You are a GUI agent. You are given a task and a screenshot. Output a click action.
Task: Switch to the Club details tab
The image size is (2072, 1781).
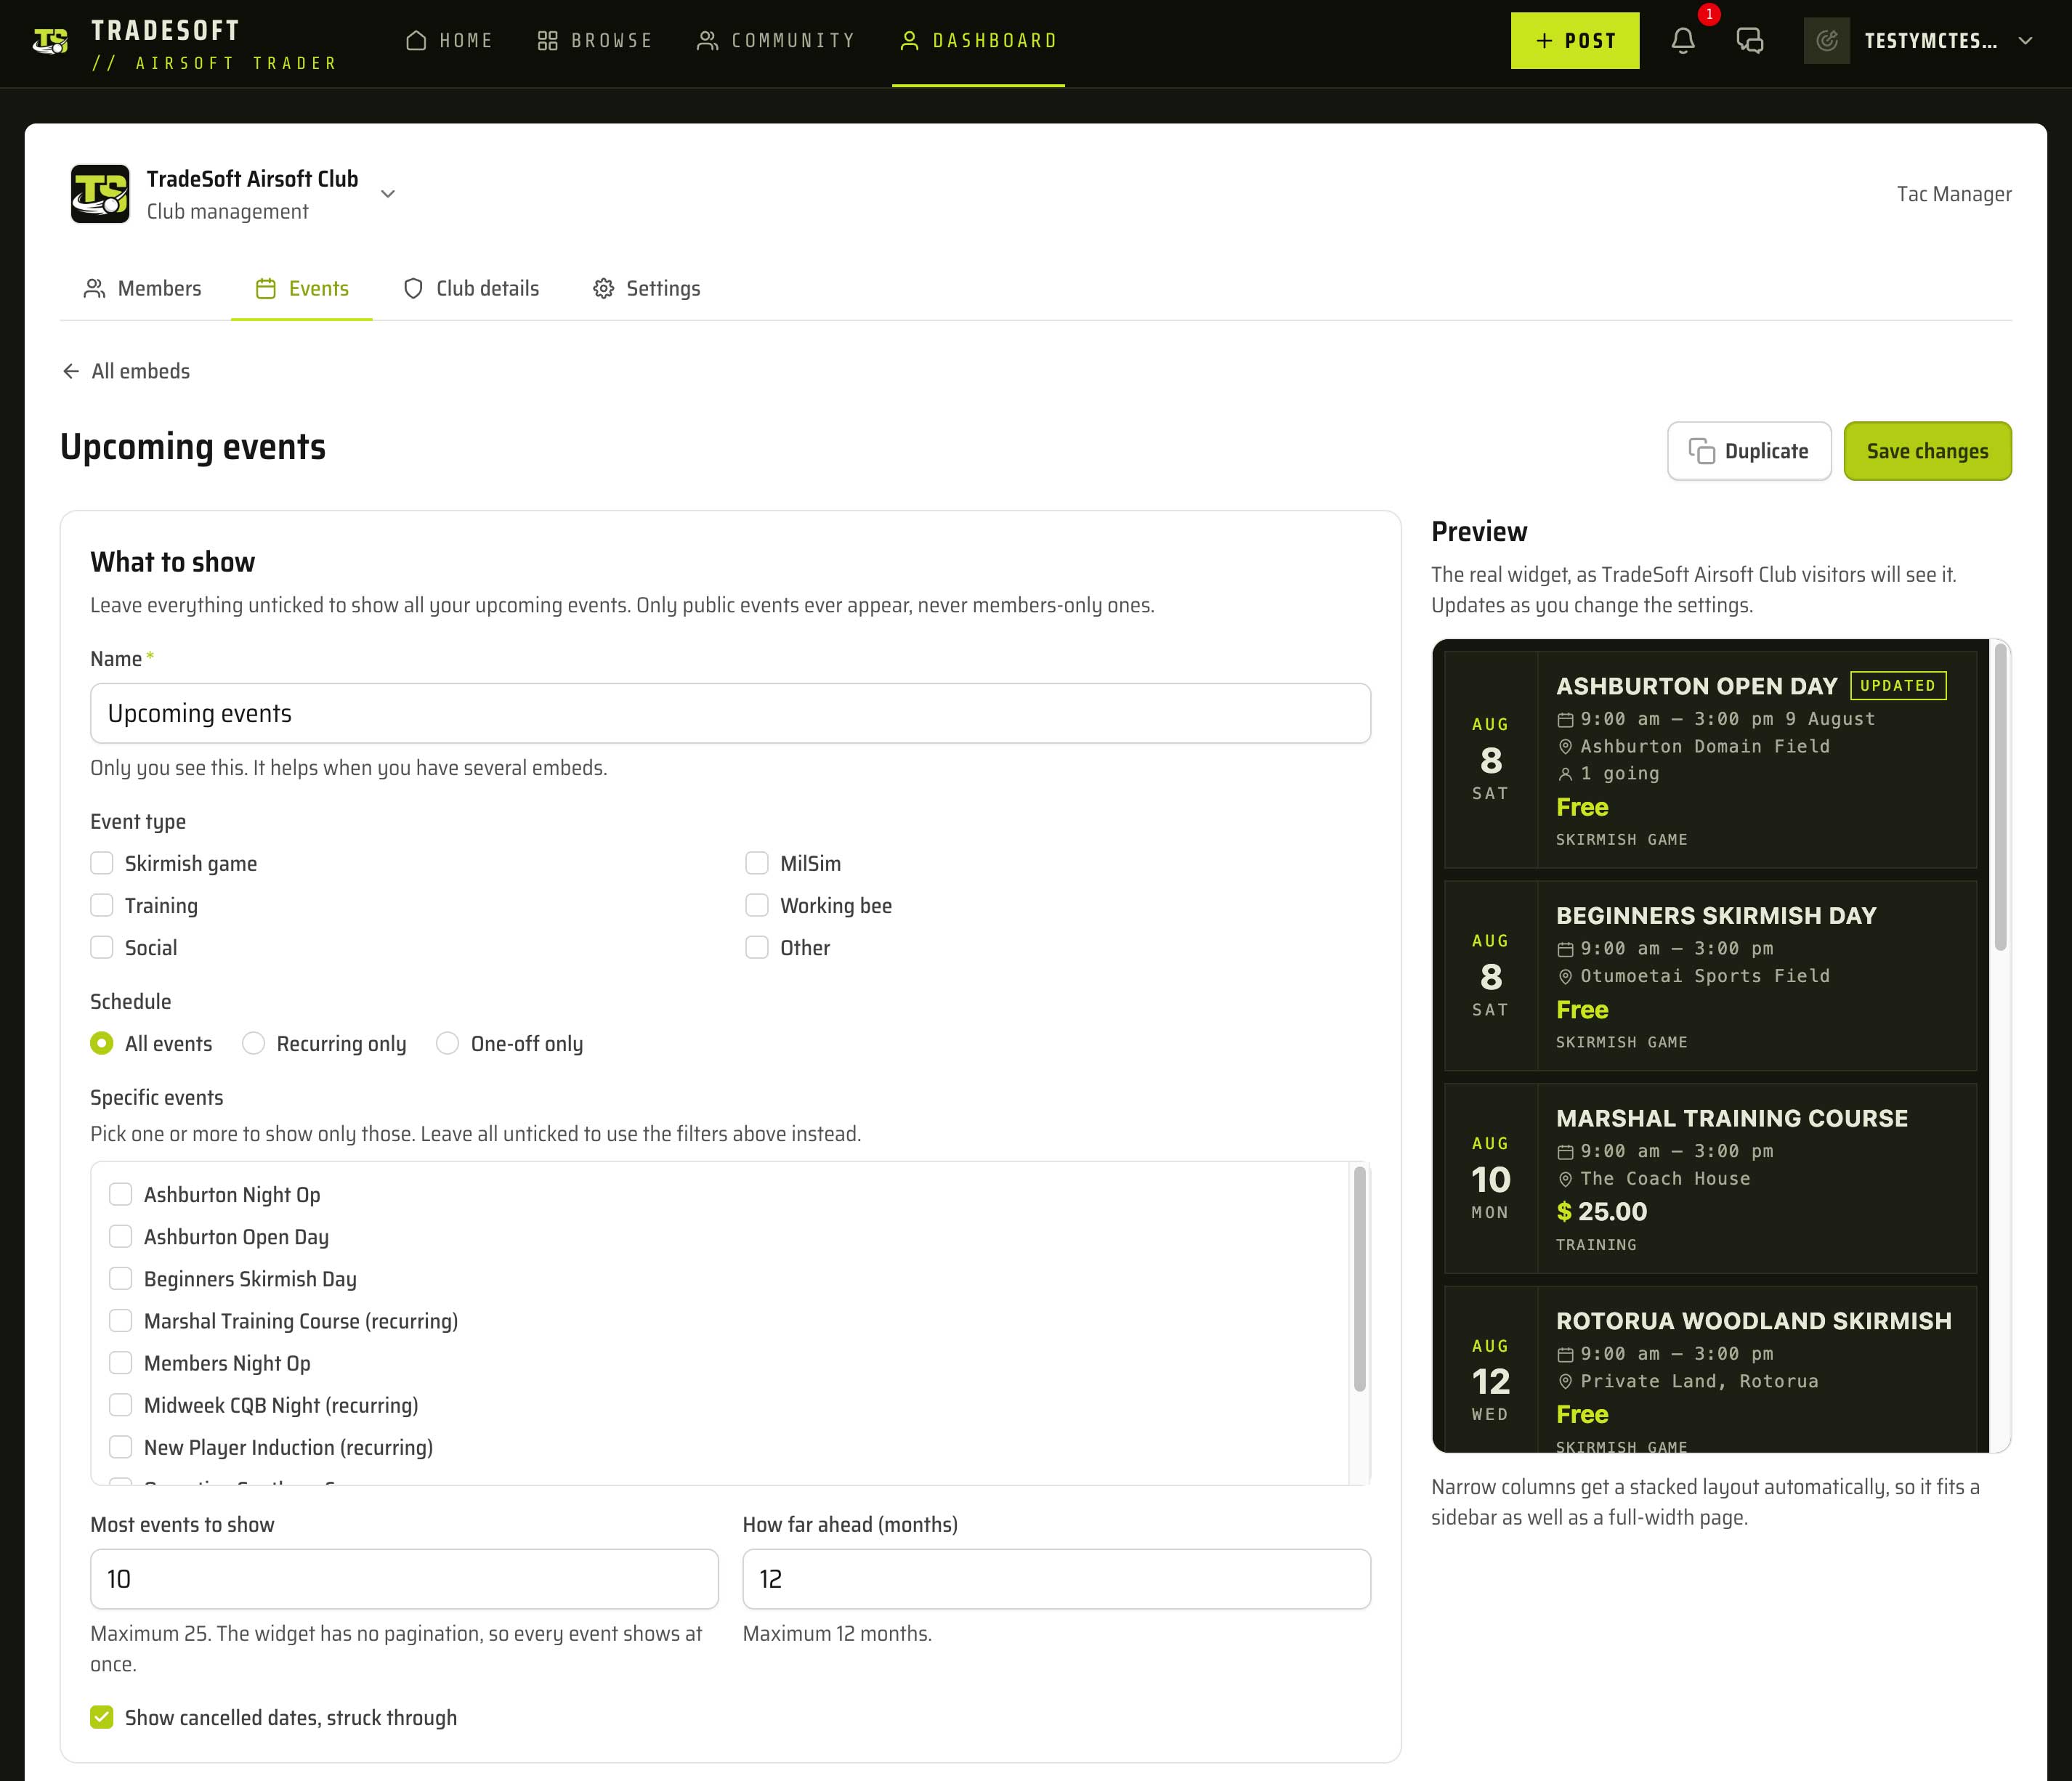click(x=471, y=289)
